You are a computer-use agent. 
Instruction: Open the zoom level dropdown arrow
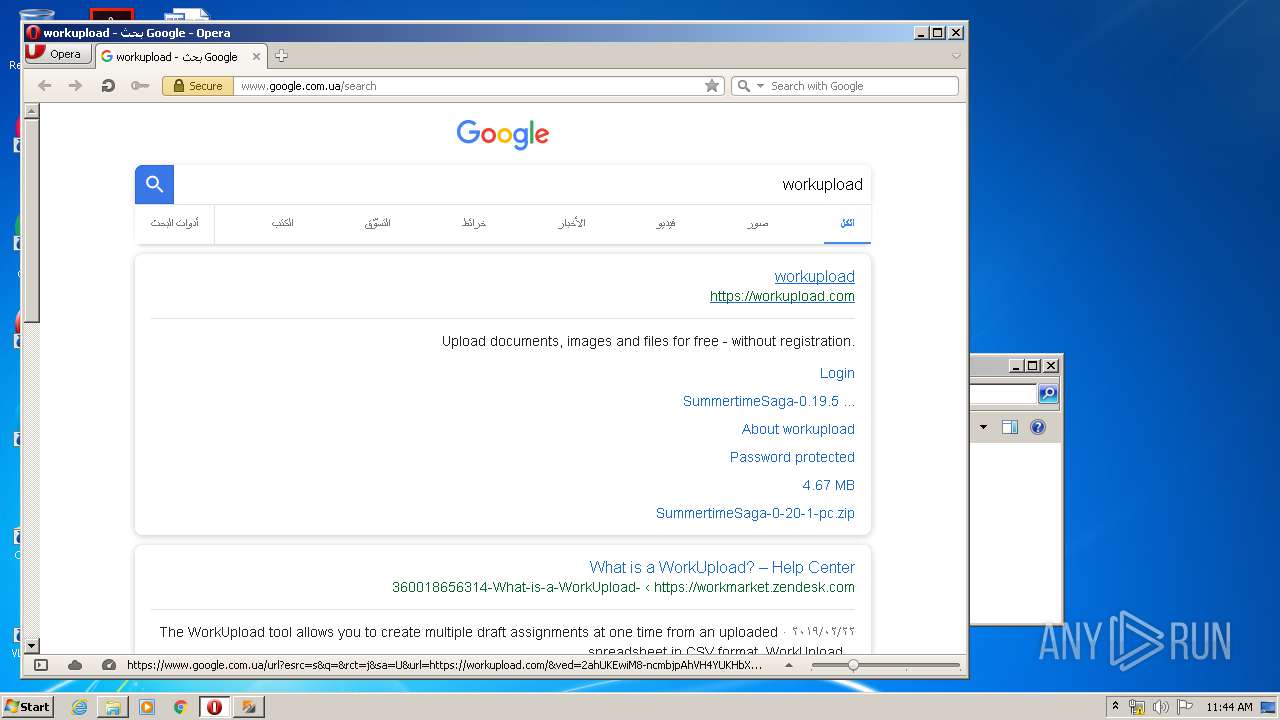[788, 665]
